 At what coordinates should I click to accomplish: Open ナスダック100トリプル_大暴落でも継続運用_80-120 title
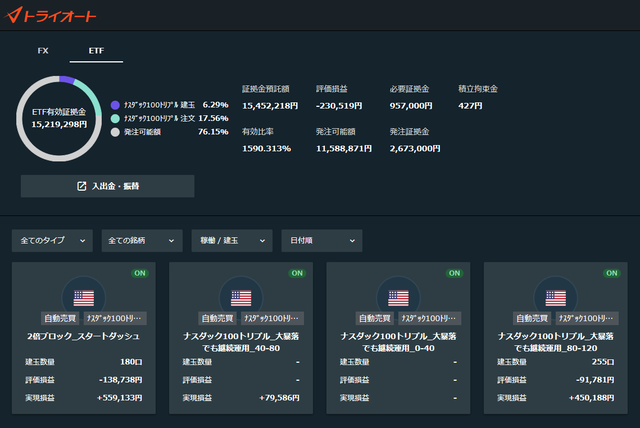point(556,342)
